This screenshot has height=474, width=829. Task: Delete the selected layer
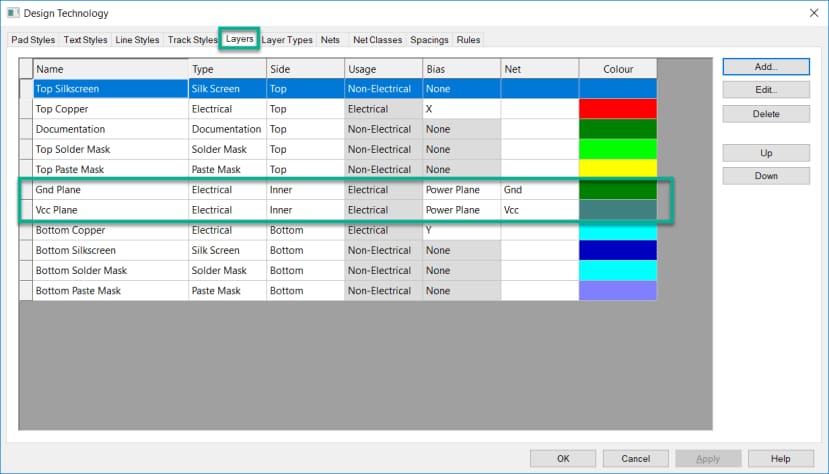(766, 114)
